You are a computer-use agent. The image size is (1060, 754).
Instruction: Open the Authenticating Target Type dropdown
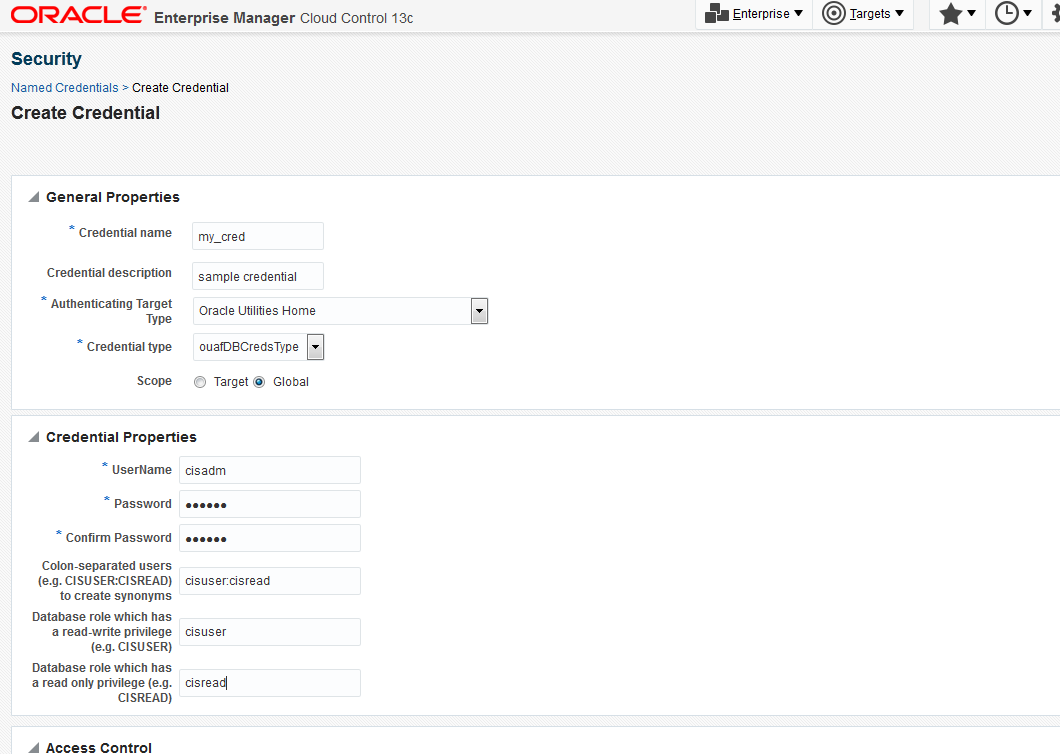(479, 311)
